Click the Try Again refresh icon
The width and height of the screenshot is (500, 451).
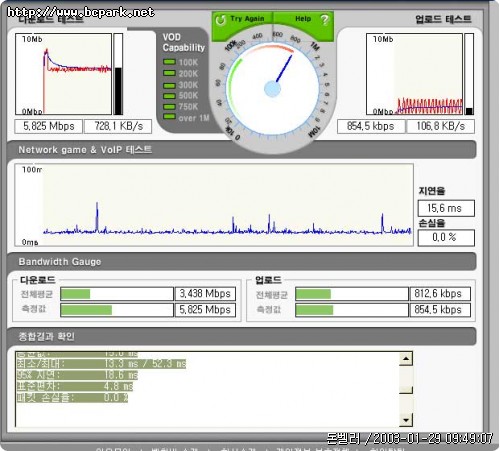(x=220, y=20)
